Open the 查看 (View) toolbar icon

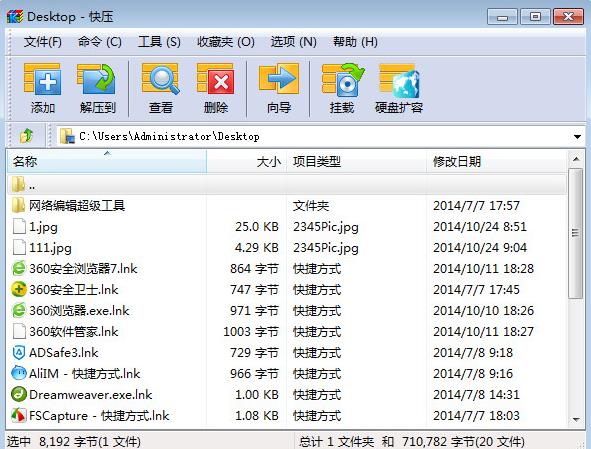coord(161,79)
